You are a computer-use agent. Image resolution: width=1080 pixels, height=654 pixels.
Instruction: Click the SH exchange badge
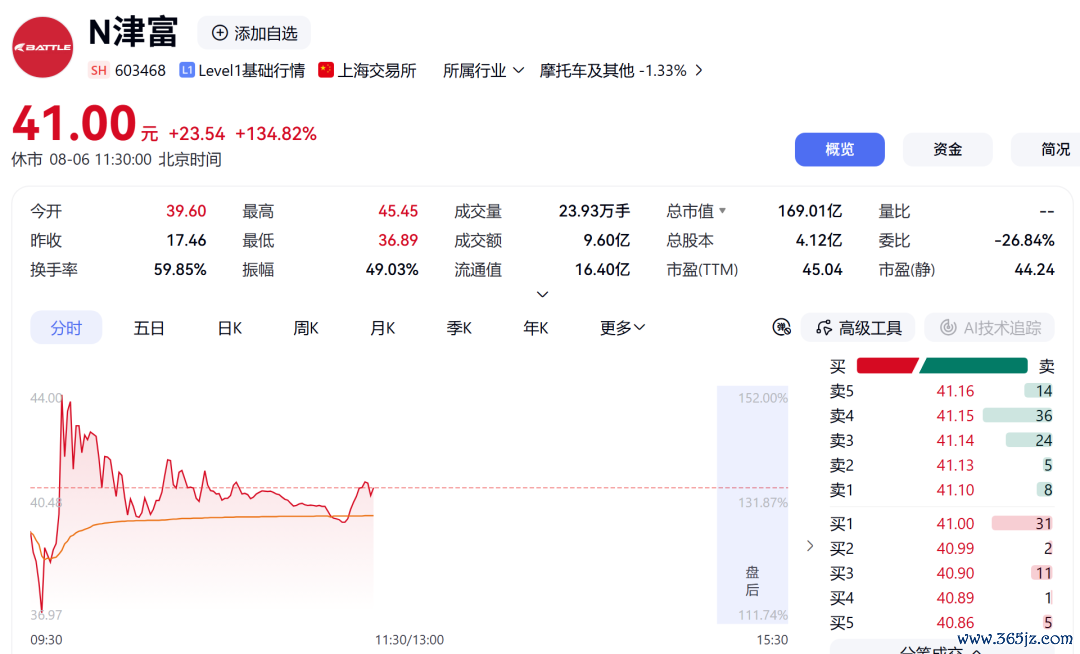pos(98,70)
